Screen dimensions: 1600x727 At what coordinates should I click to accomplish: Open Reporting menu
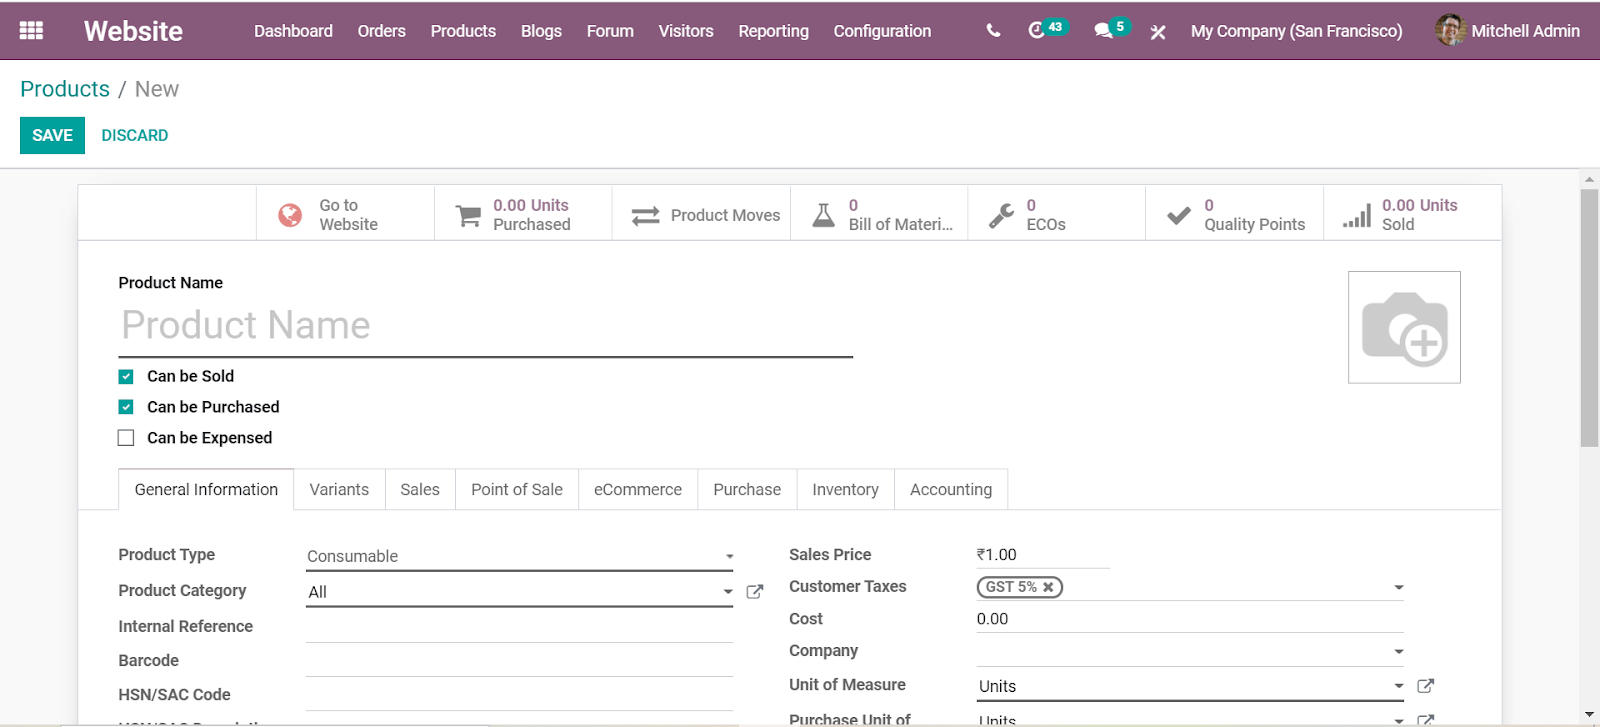click(773, 31)
